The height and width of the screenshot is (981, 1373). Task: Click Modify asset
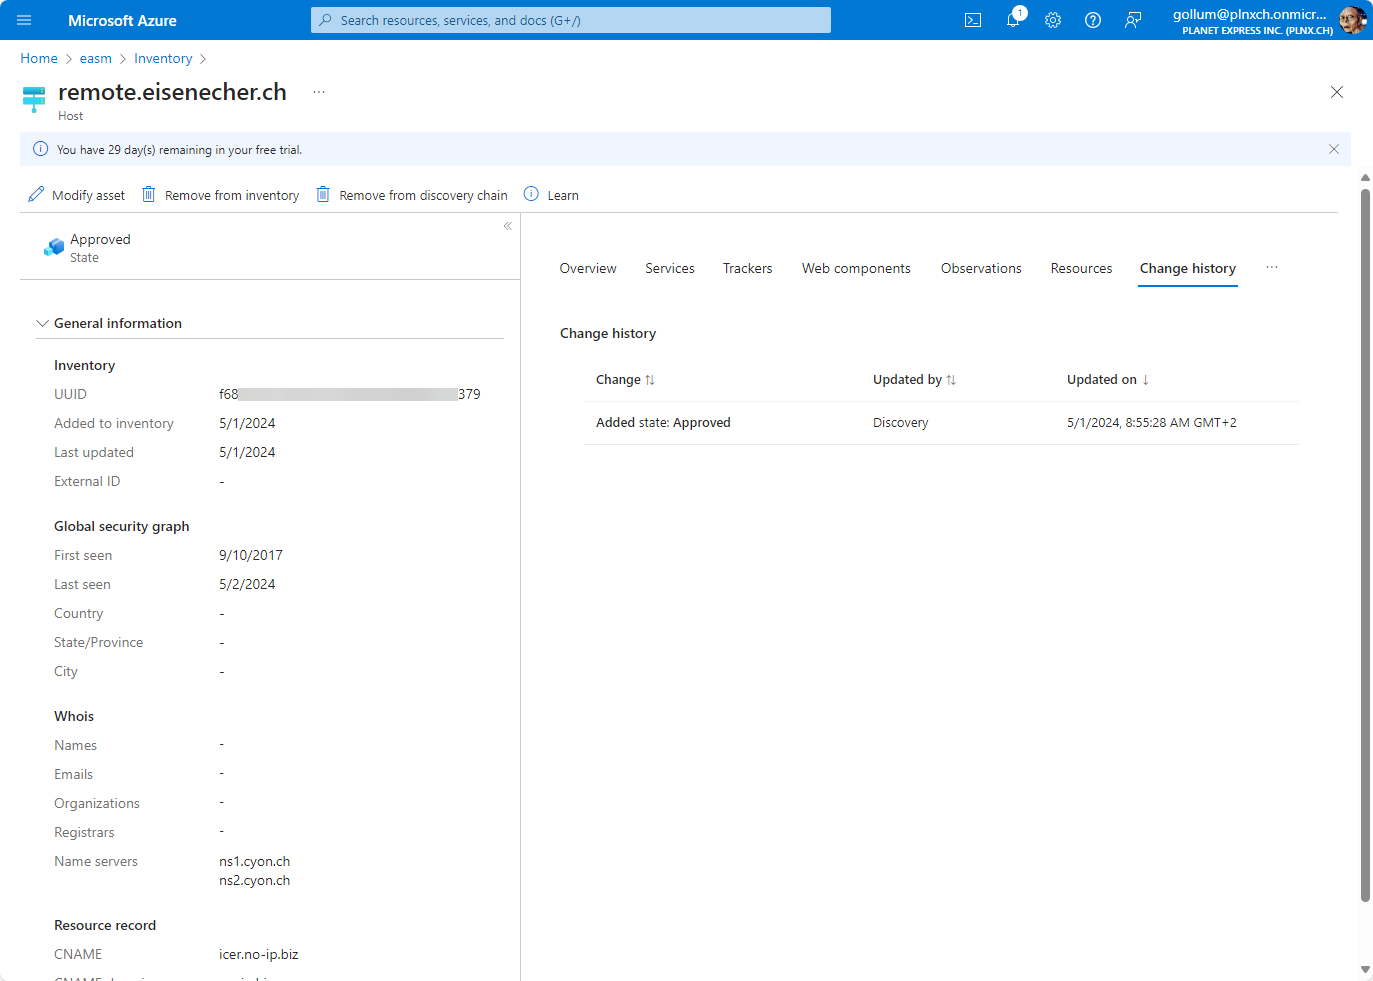point(77,195)
